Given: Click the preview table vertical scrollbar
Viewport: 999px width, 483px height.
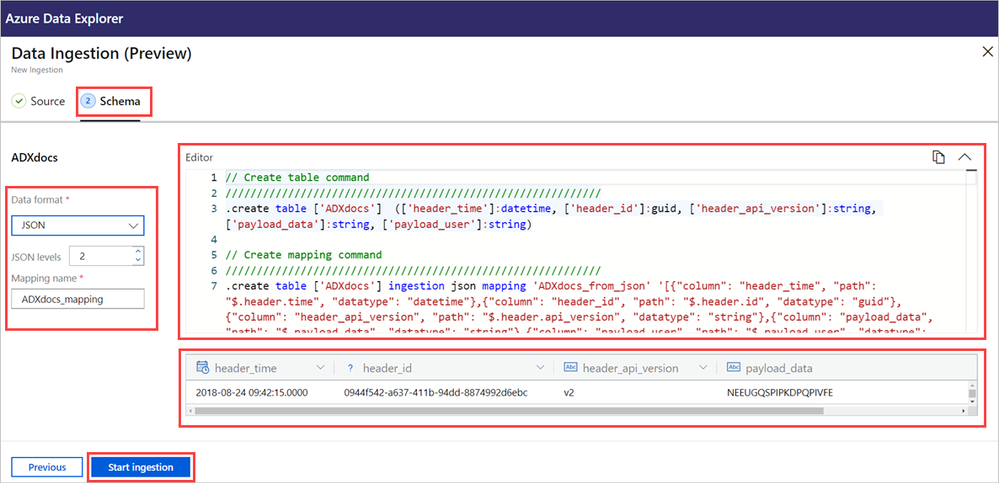Looking at the screenshot, I should click(x=972, y=393).
